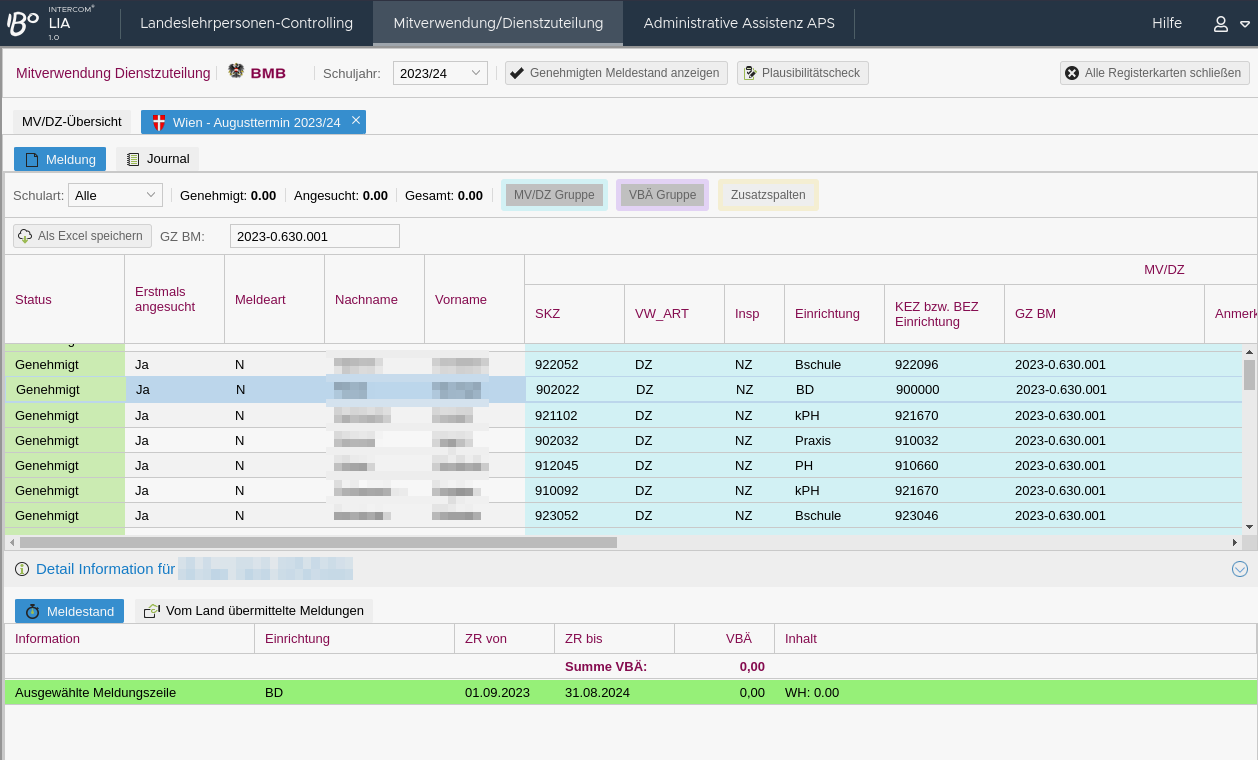The image size is (1258, 760).
Task: Collapse the Detail Information panel
Action: coord(1240,569)
